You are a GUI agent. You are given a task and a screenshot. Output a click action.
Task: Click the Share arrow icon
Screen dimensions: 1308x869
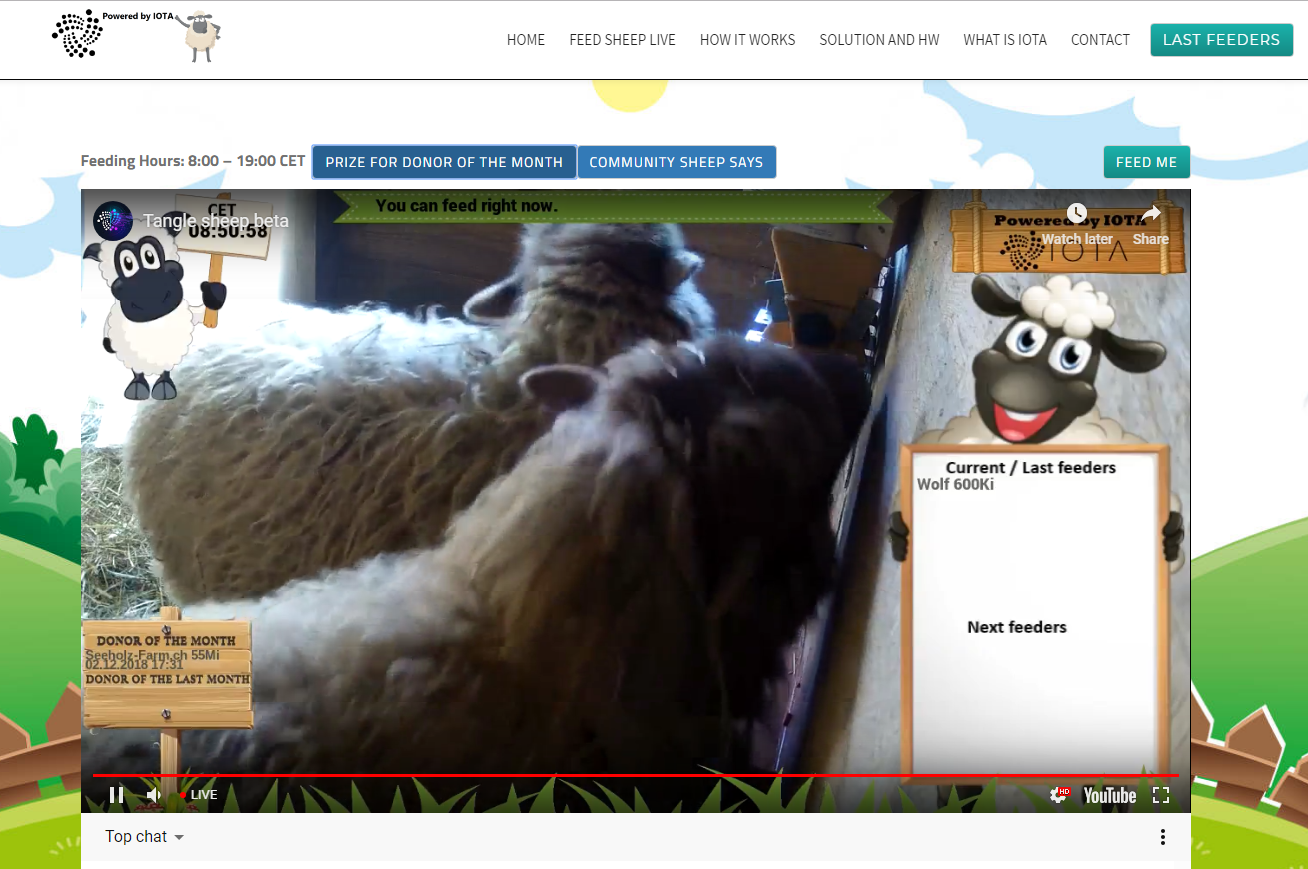[1151, 213]
